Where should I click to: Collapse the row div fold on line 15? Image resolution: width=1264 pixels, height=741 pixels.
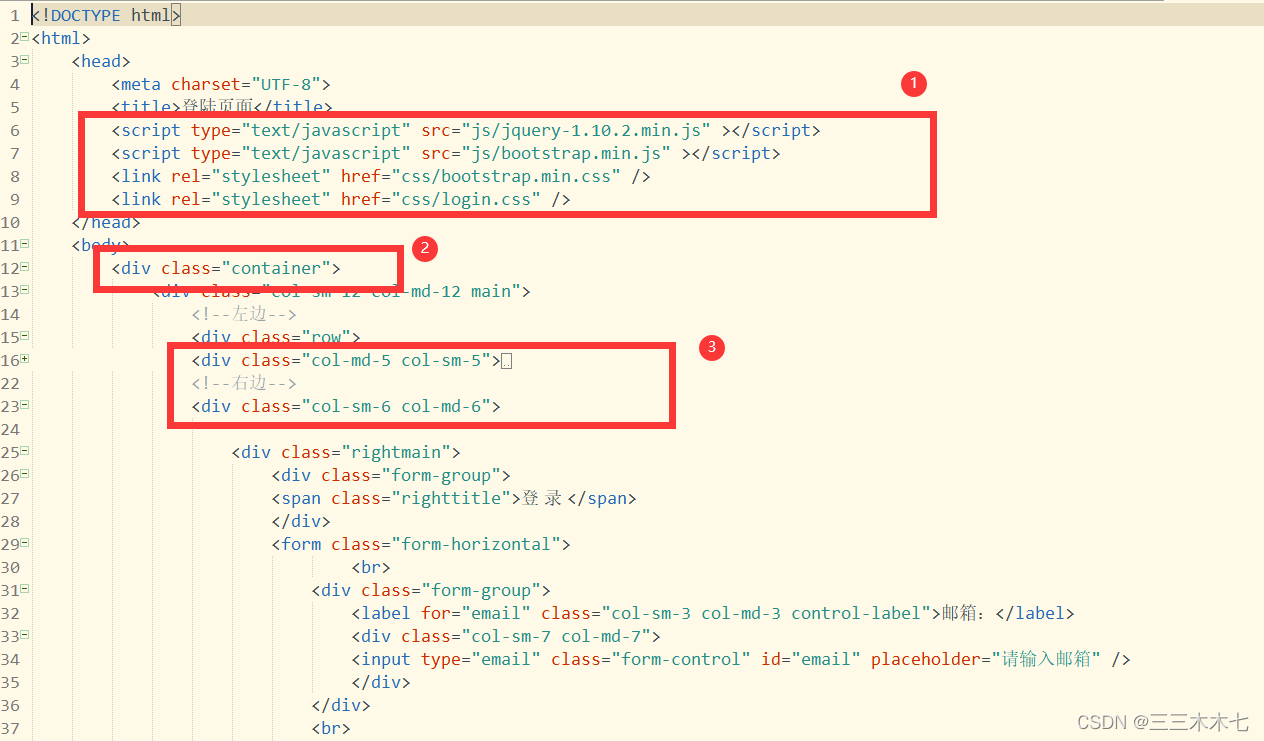[24, 337]
